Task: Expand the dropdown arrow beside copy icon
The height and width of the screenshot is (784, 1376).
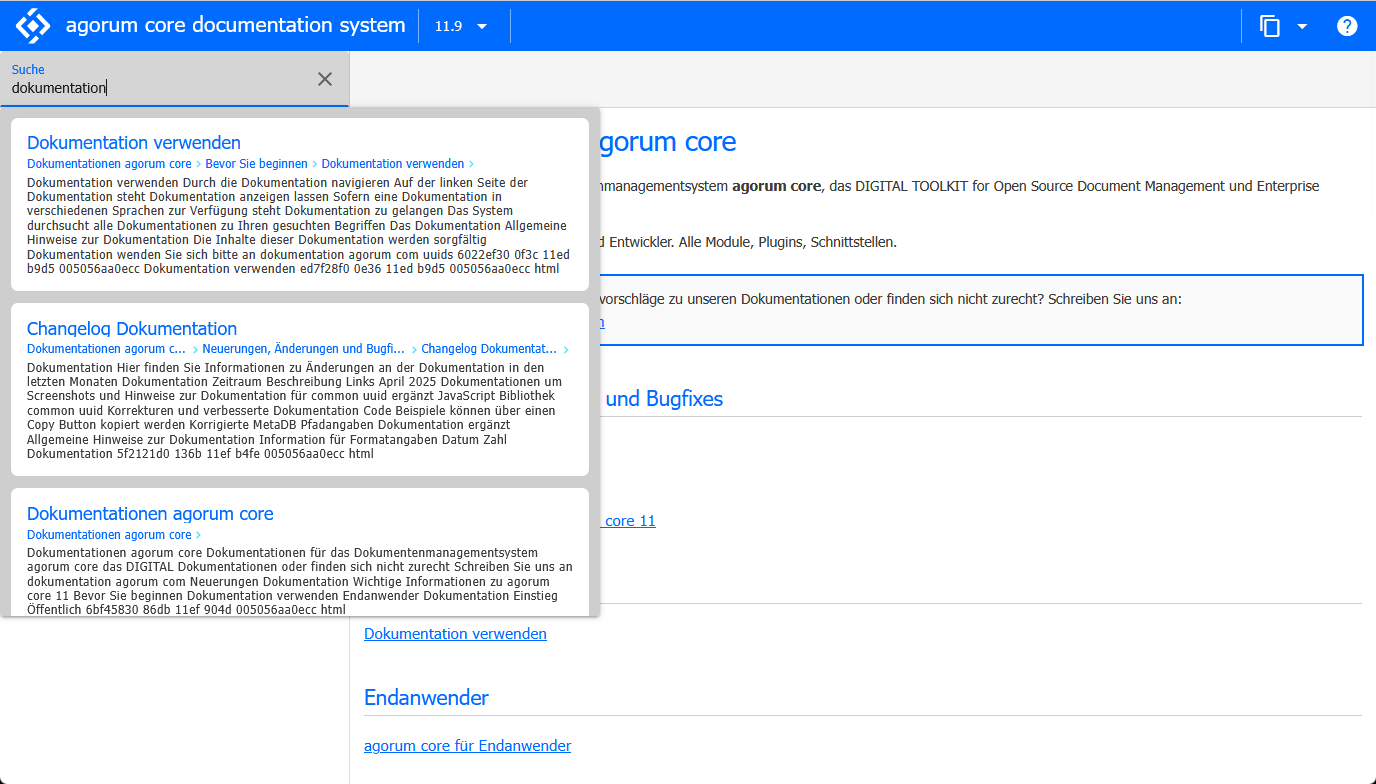Action: click(x=1302, y=26)
